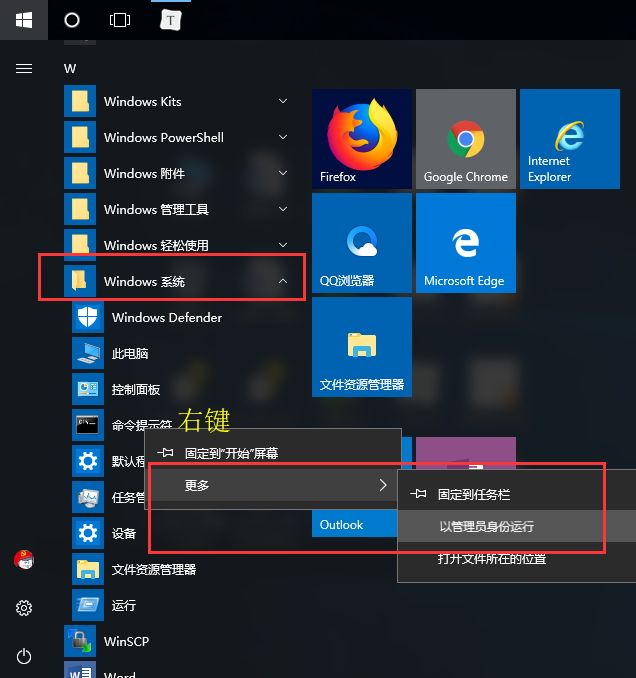
Task: Expand the Windows 轻松使用 folder chevron
Action: (283, 245)
